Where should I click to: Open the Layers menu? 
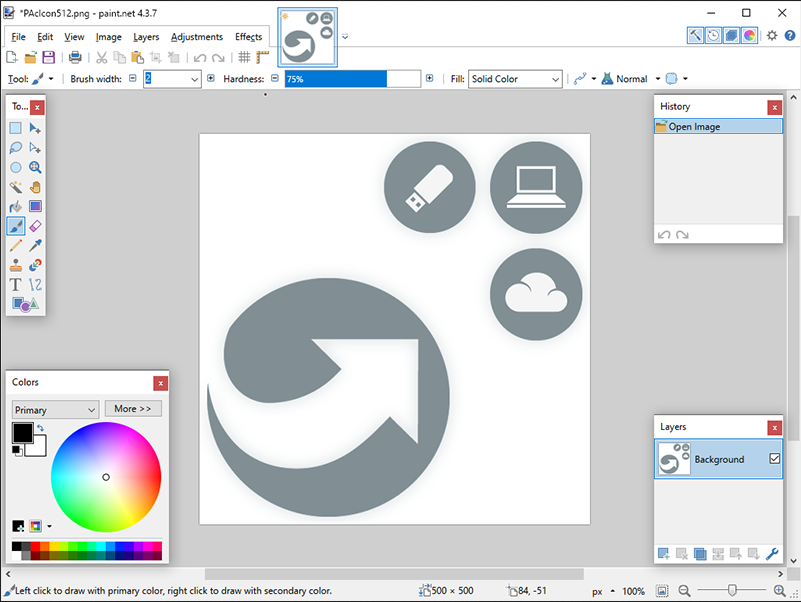pyautogui.click(x=146, y=37)
